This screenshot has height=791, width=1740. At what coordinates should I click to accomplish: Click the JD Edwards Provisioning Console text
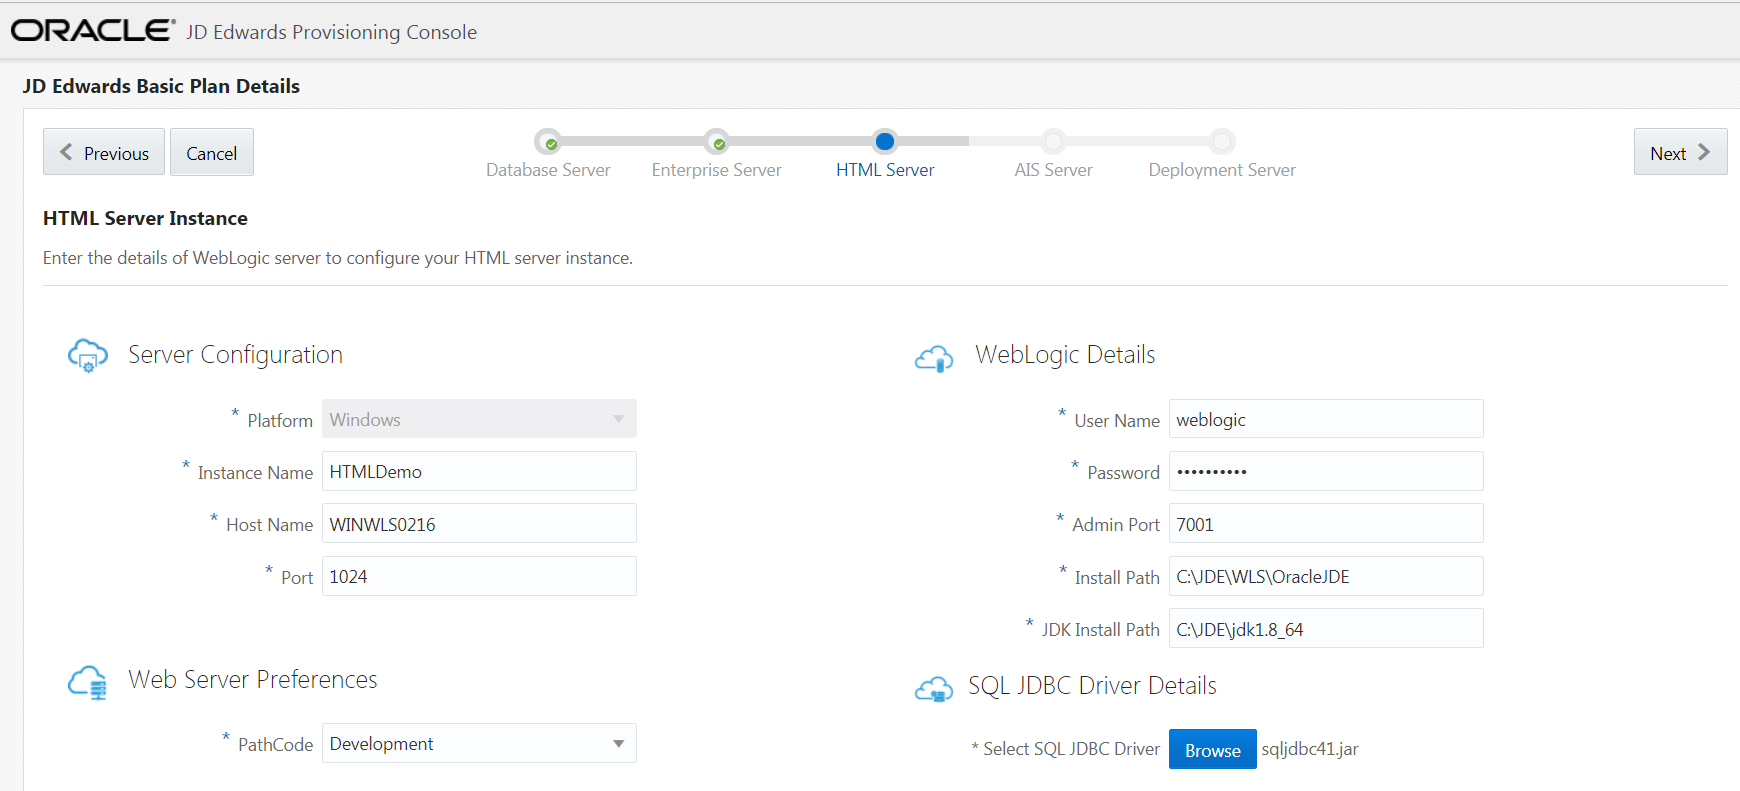(x=331, y=32)
